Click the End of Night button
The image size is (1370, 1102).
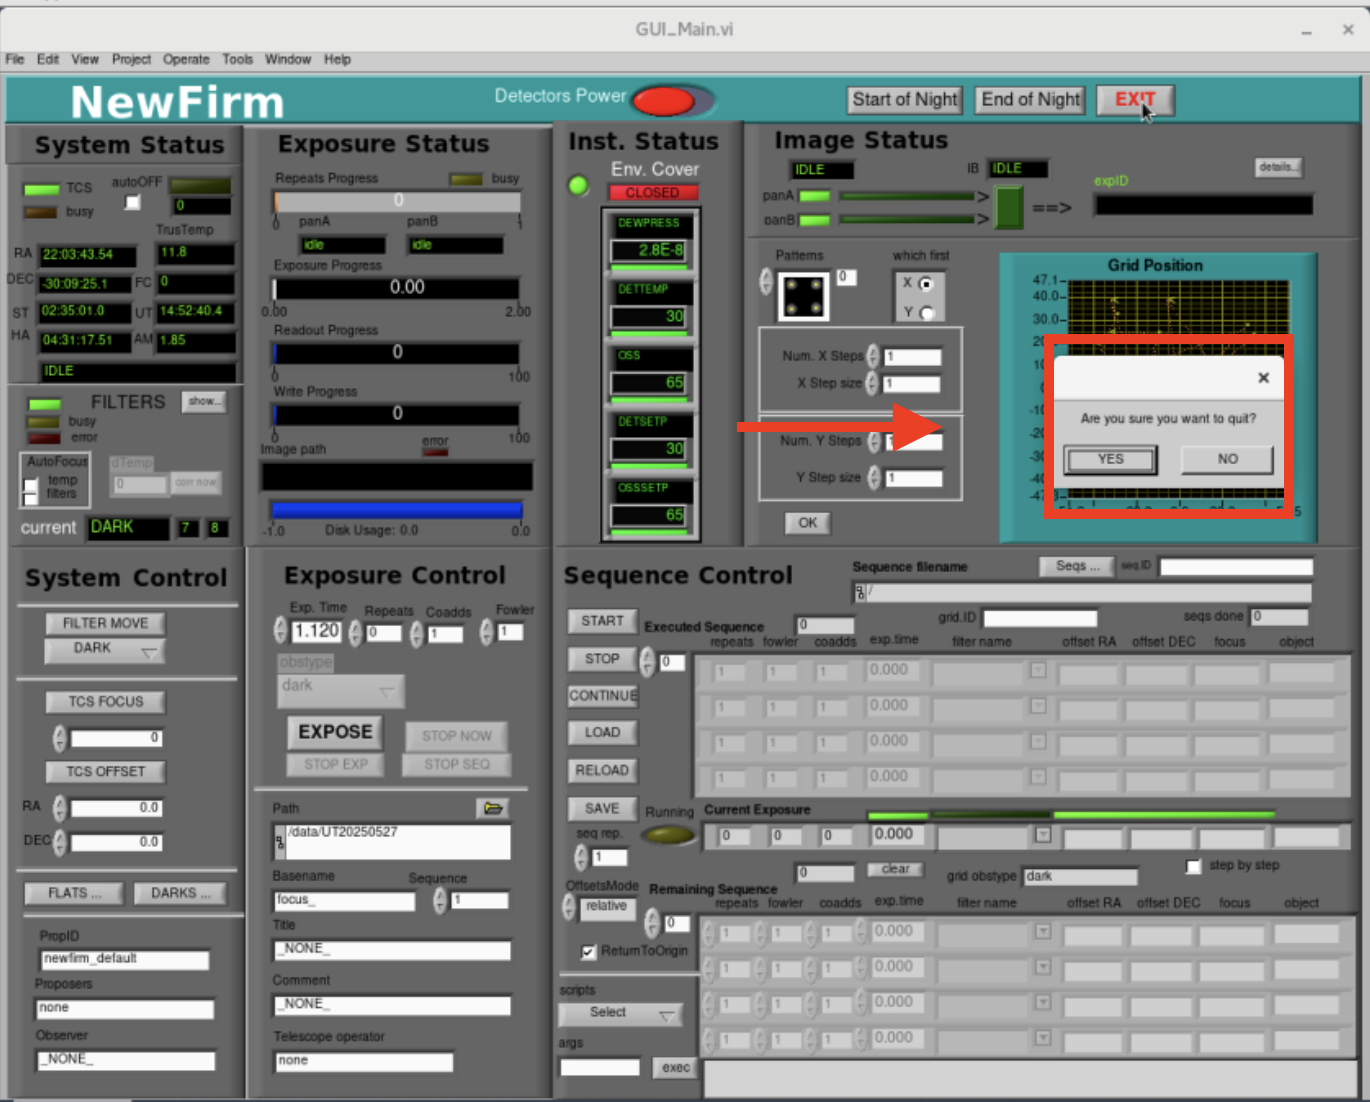click(1030, 99)
